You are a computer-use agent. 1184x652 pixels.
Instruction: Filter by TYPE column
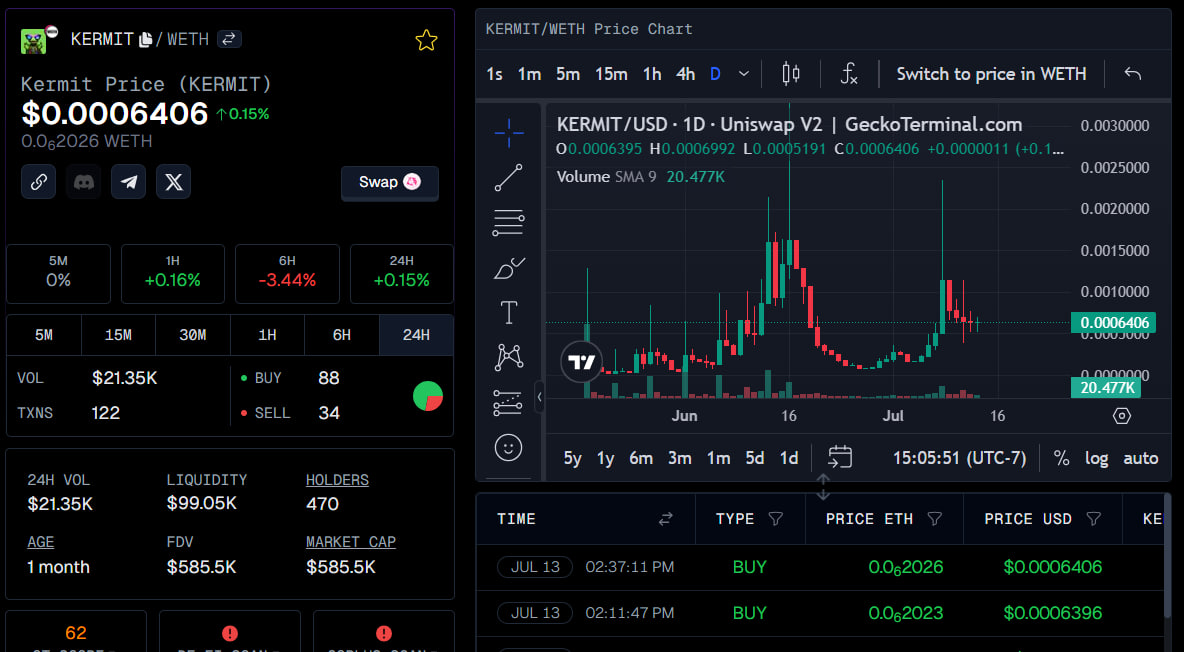point(775,519)
